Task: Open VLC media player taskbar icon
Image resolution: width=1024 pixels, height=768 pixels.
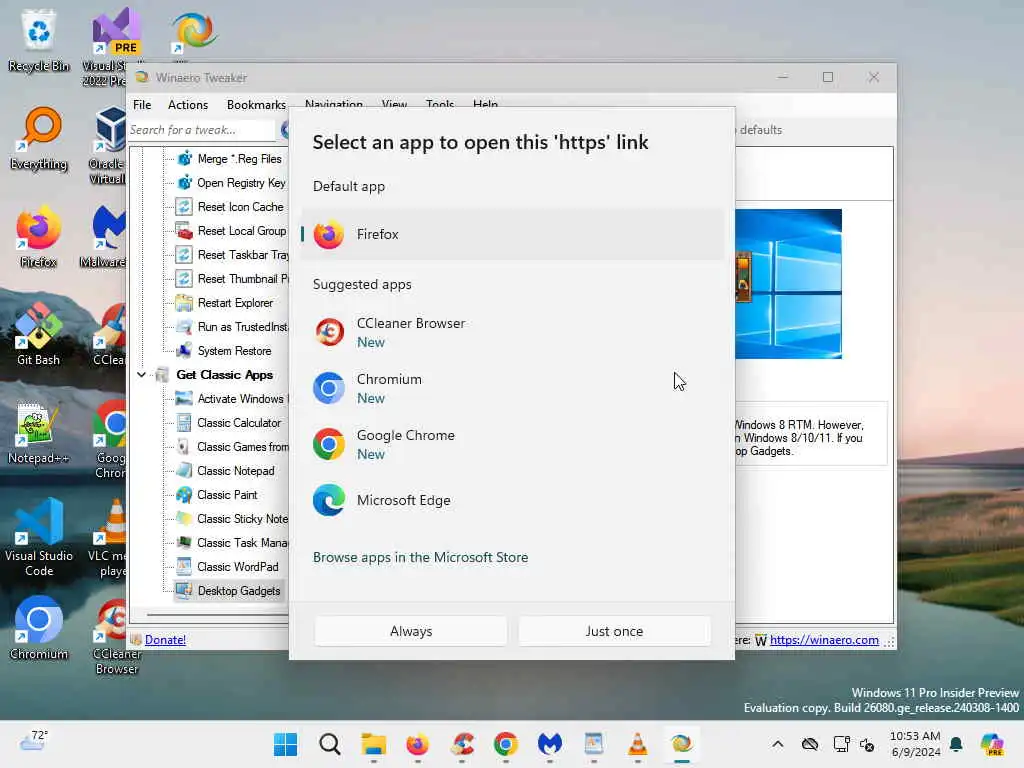Action: click(637, 744)
